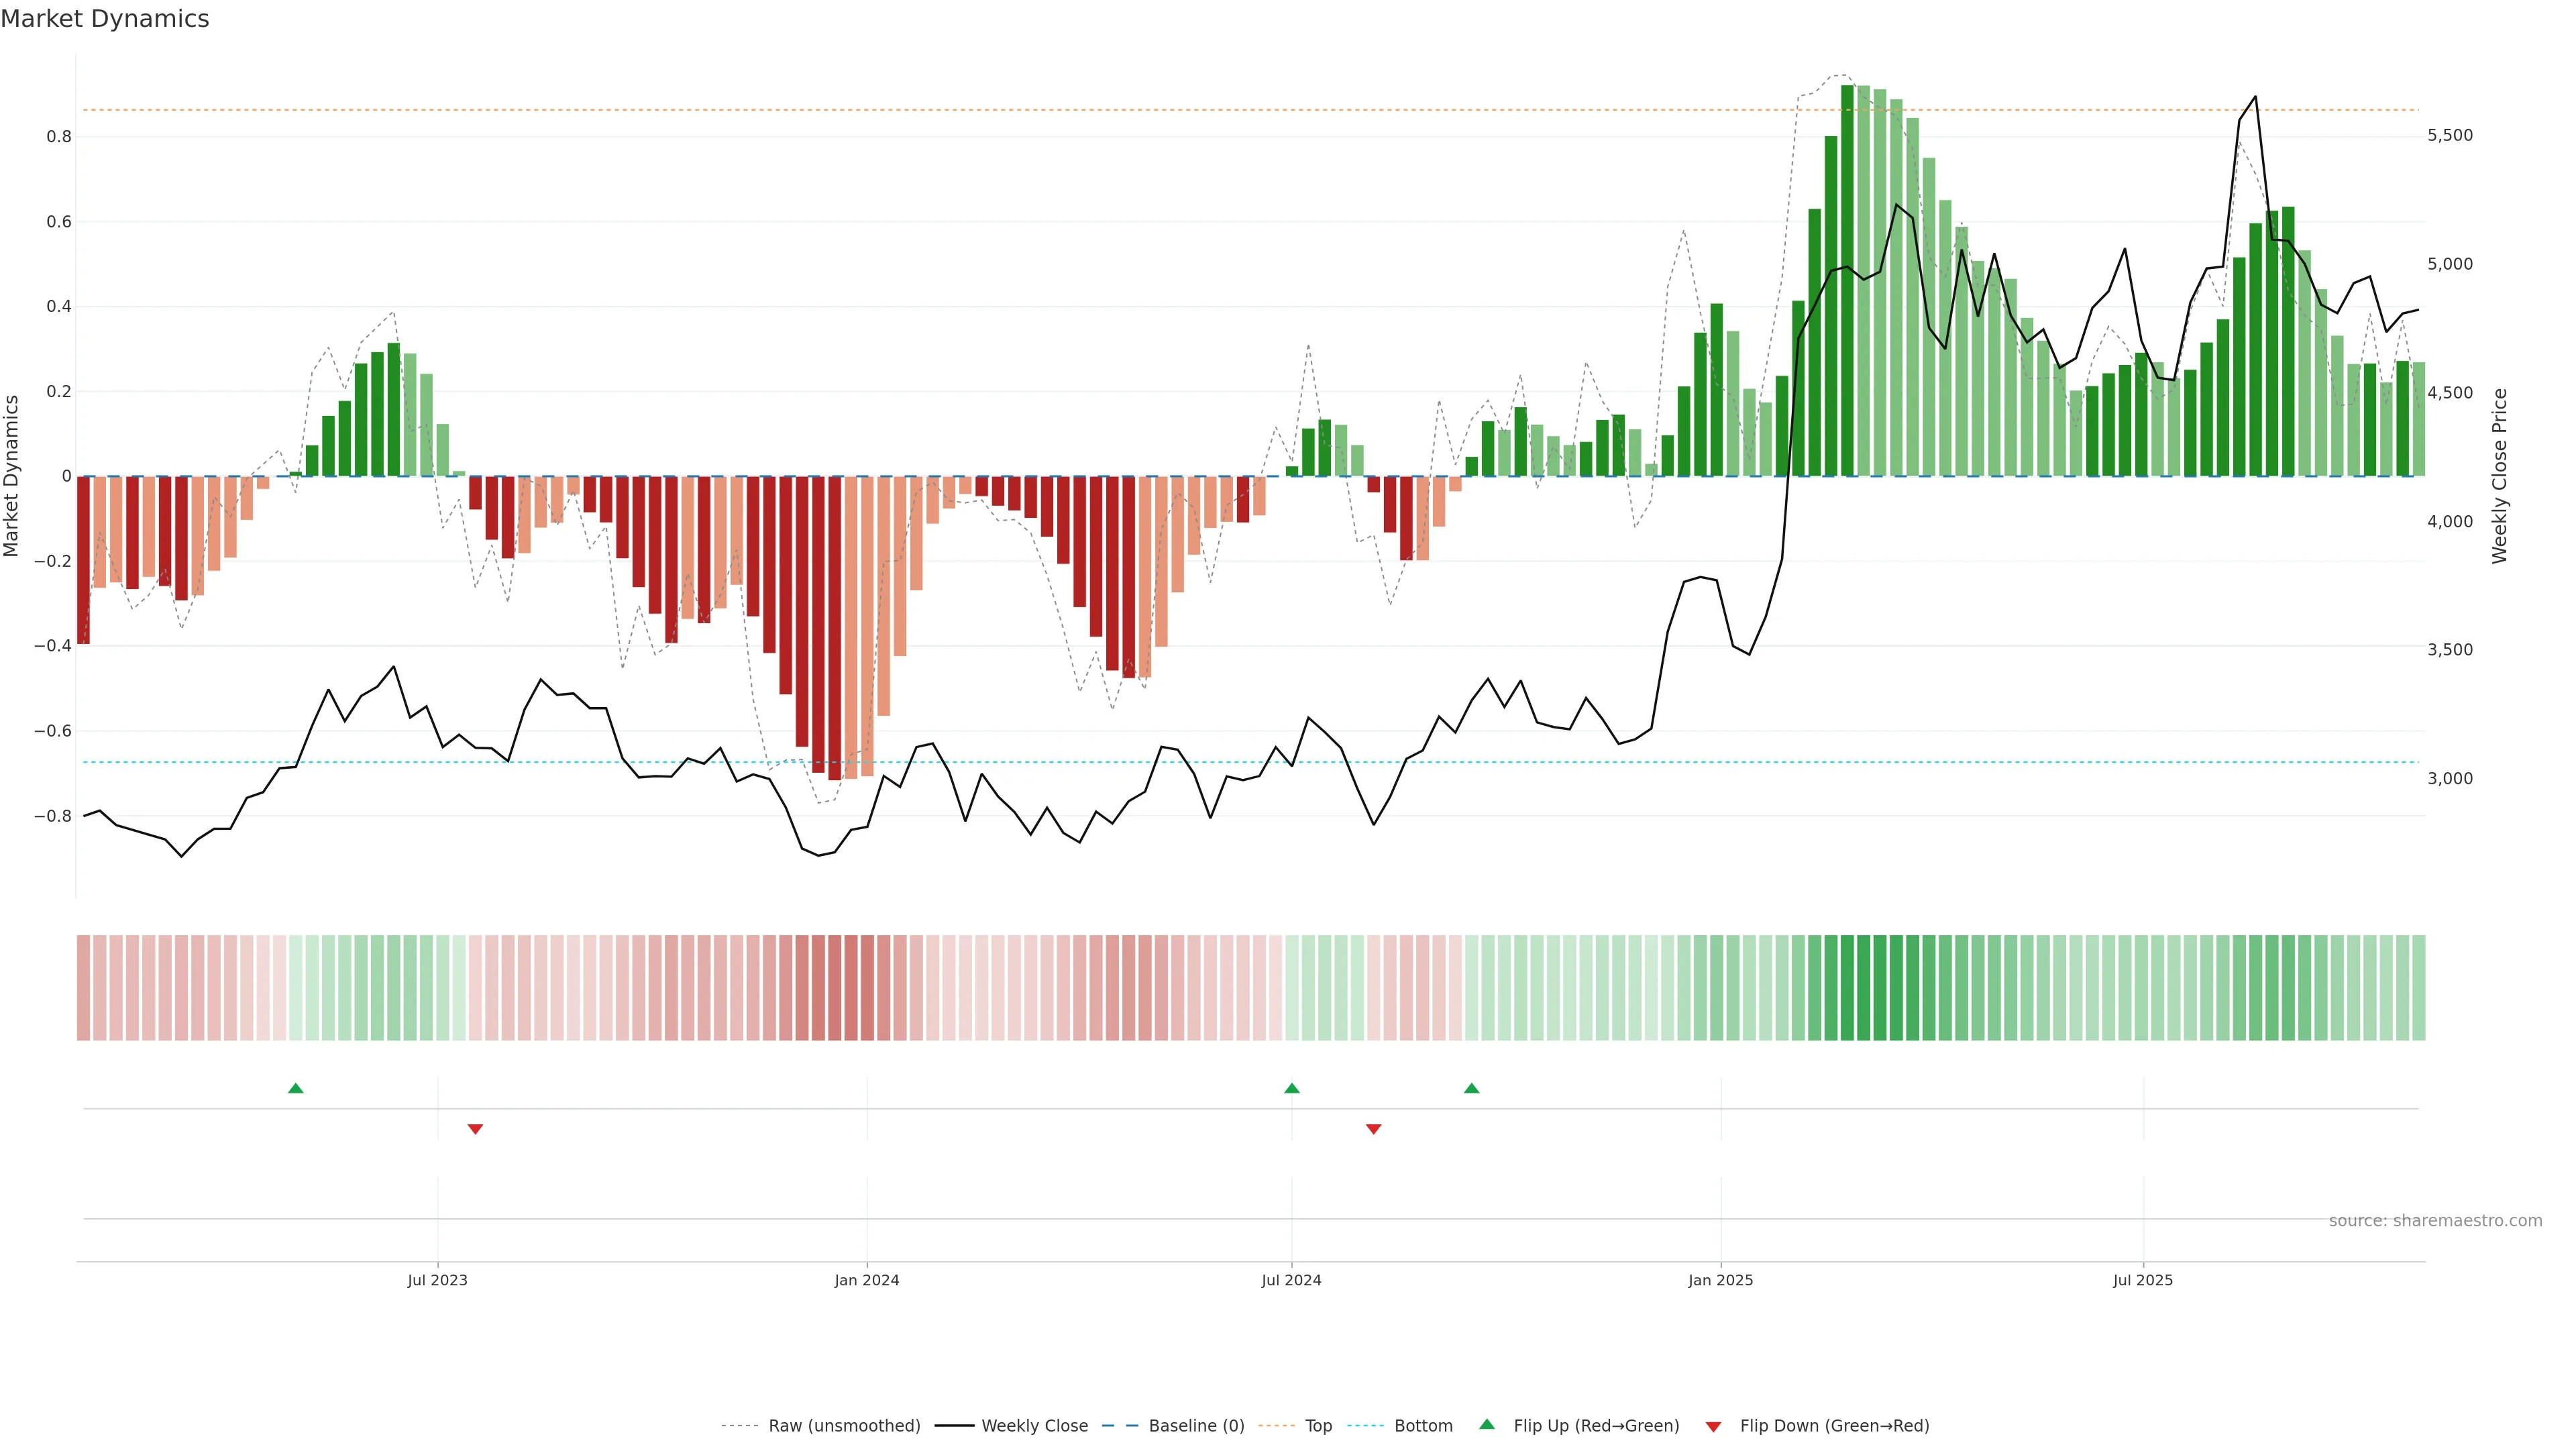Image resolution: width=2576 pixels, height=1449 pixels.
Task: Click the rightmost green Flip Up triangle marker
Action: point(1471,1088)
